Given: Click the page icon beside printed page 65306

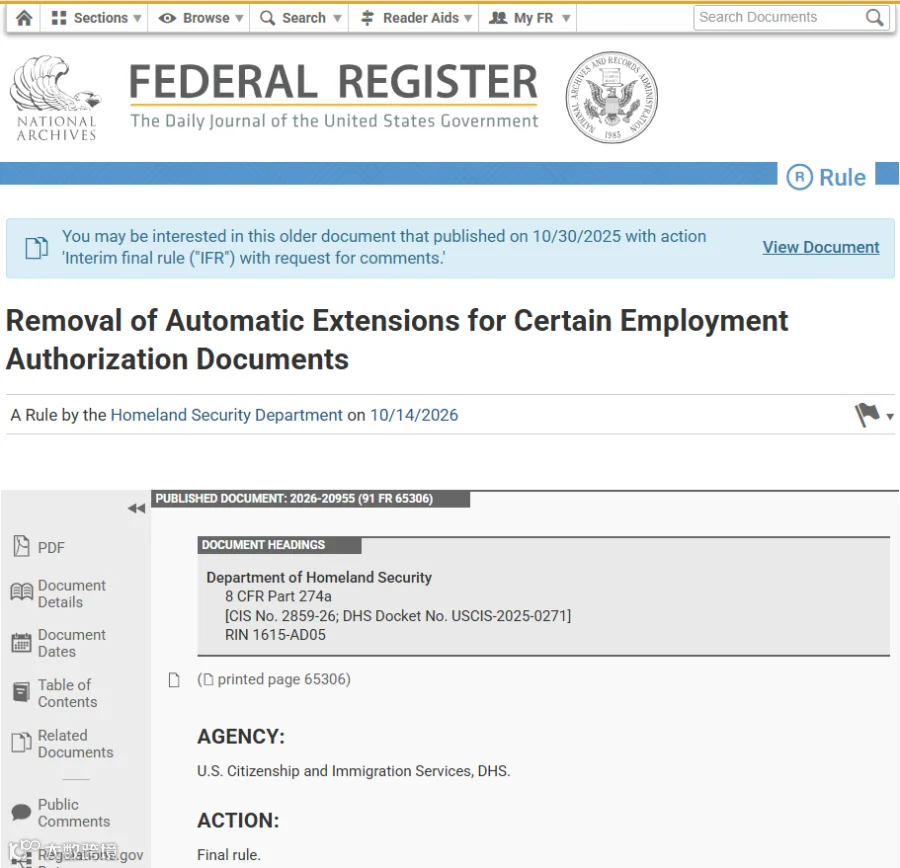Looking at the screenshot, I should coord(174,680).
